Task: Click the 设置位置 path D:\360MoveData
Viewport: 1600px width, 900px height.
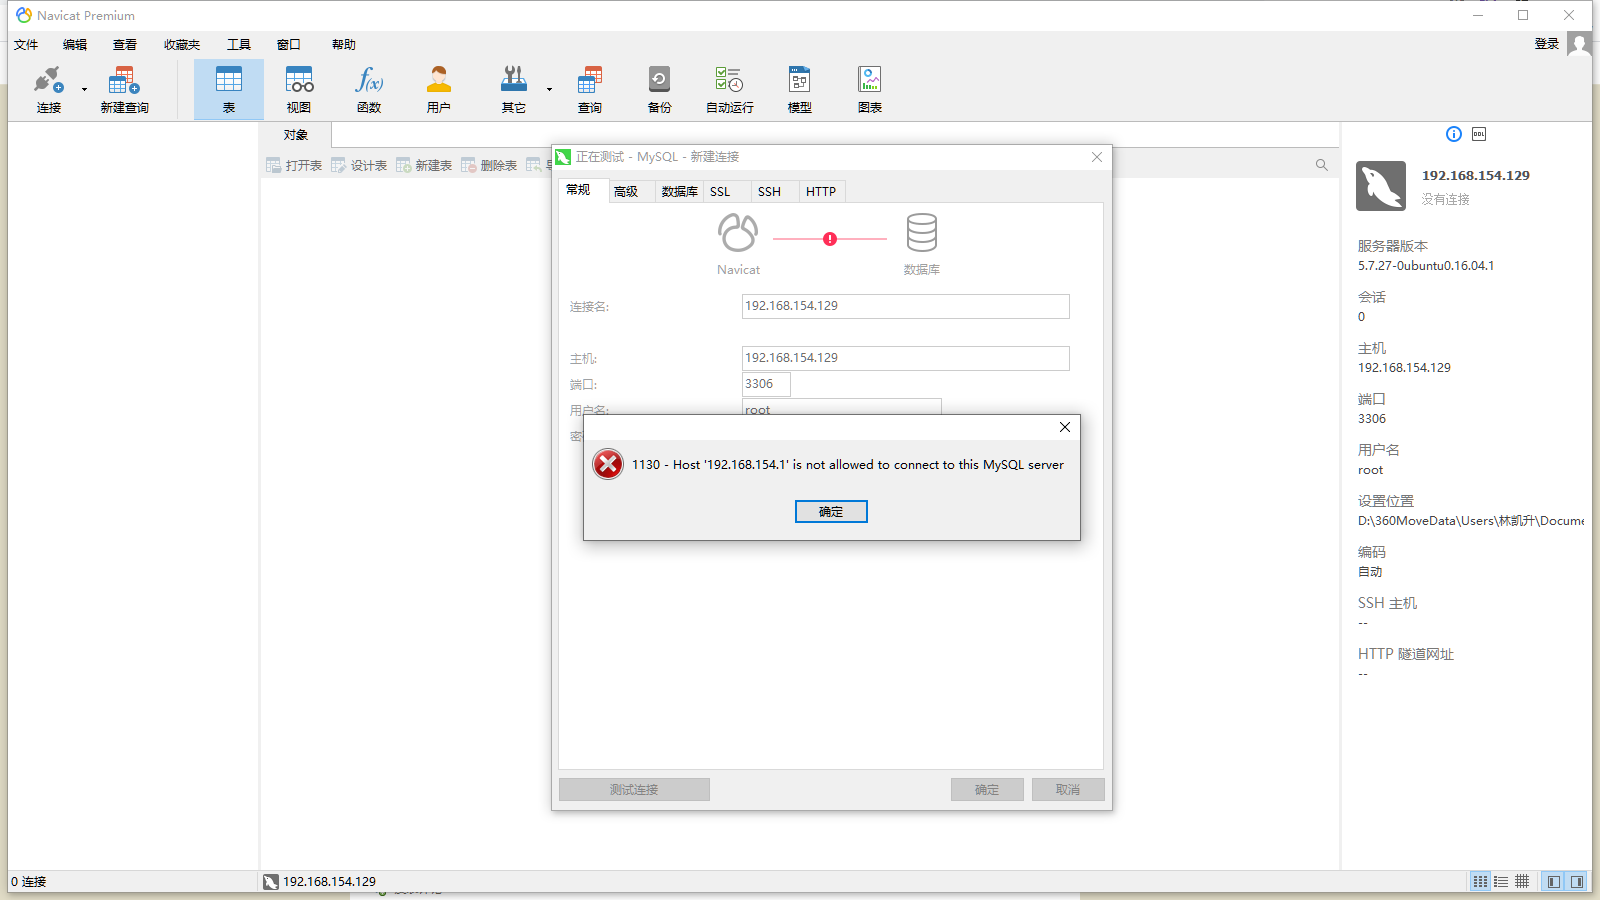Action: tap(1470, 521)
